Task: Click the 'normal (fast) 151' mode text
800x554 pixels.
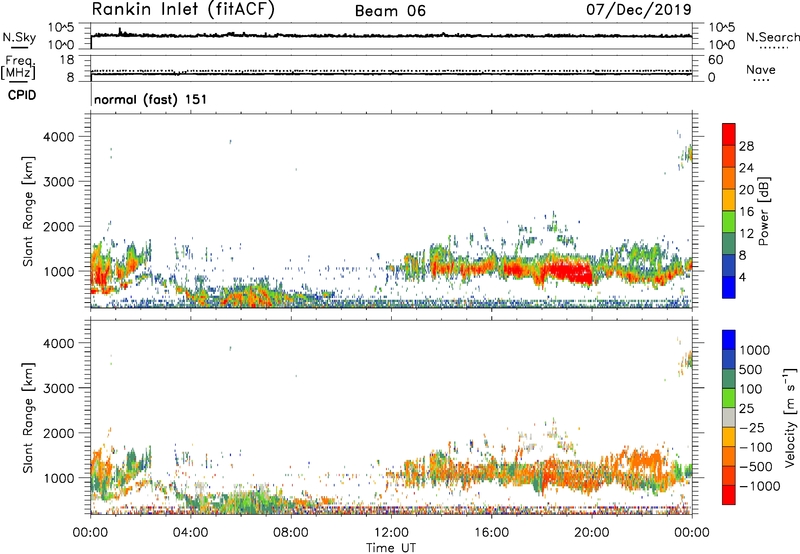Action: coord(151,99)
